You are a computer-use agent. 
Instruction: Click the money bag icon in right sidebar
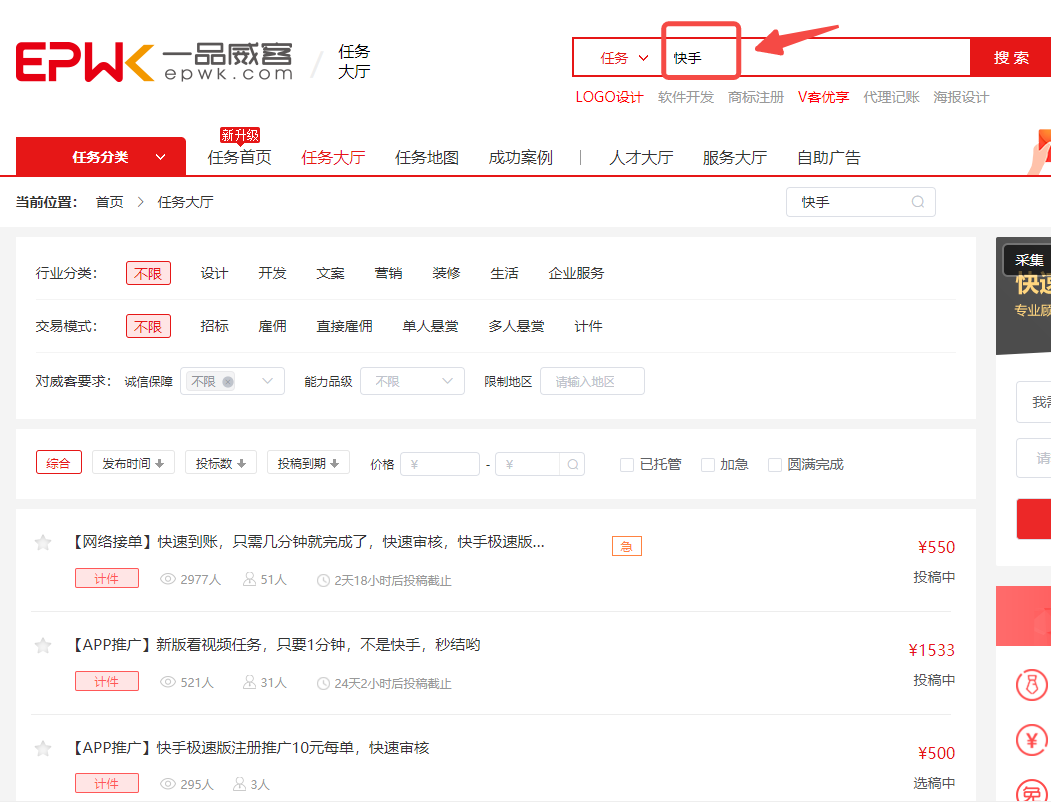pyautogui.click(x=1032, y=685)
